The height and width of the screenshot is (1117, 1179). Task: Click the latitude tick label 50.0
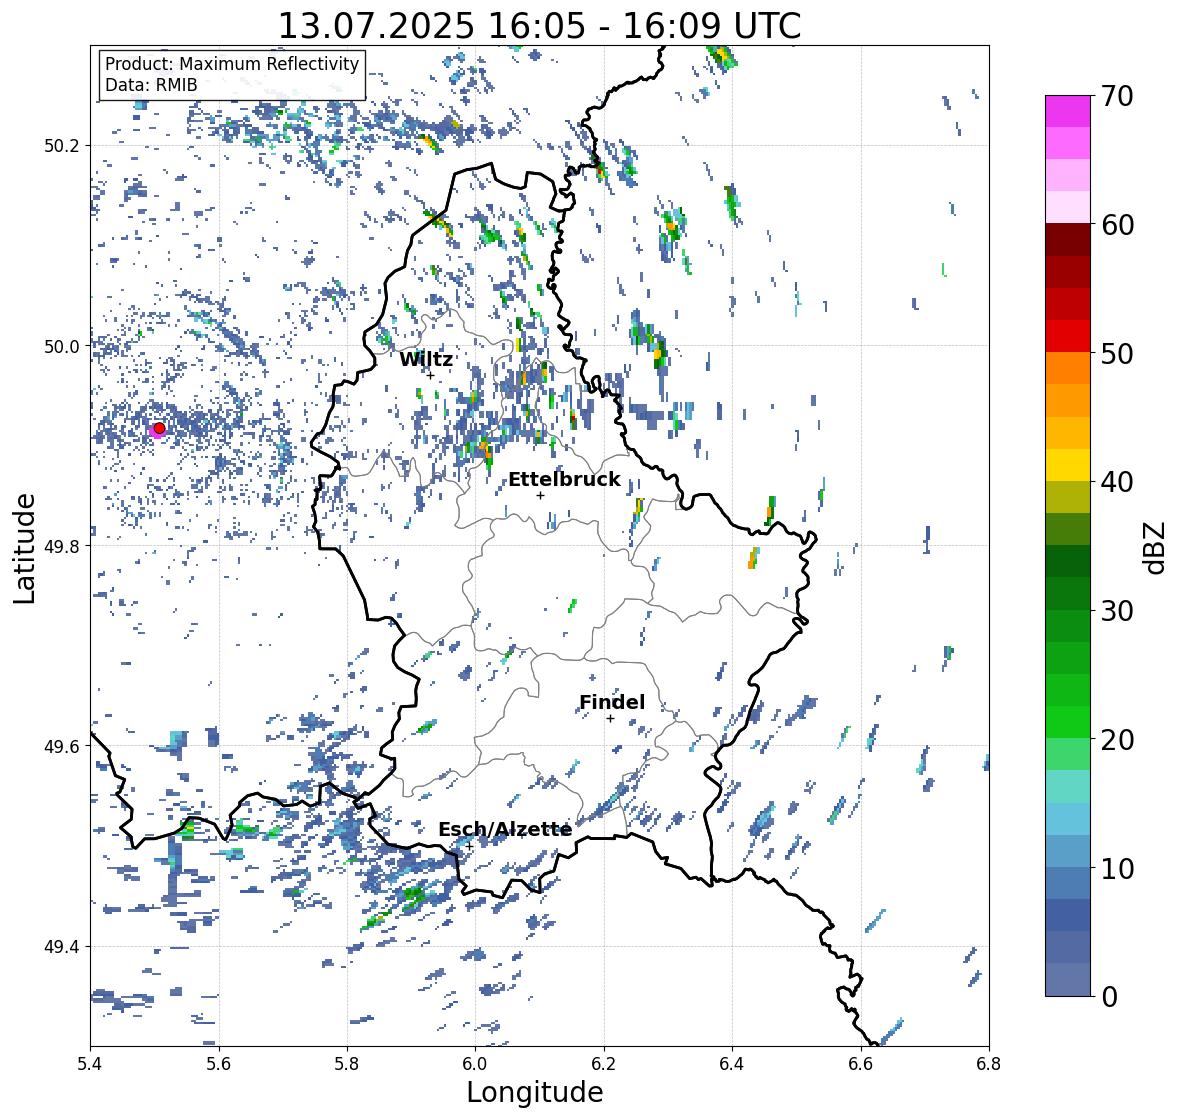tap(62, 347)
